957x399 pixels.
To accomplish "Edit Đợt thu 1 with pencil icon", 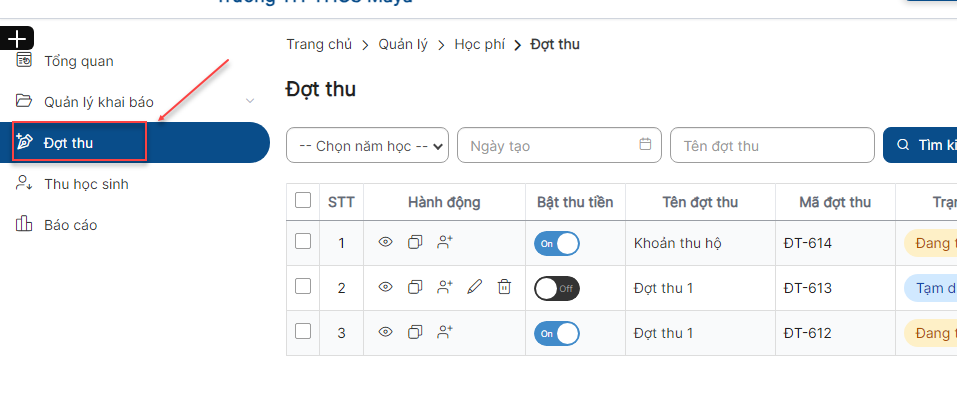I will (x=474, y=287).
